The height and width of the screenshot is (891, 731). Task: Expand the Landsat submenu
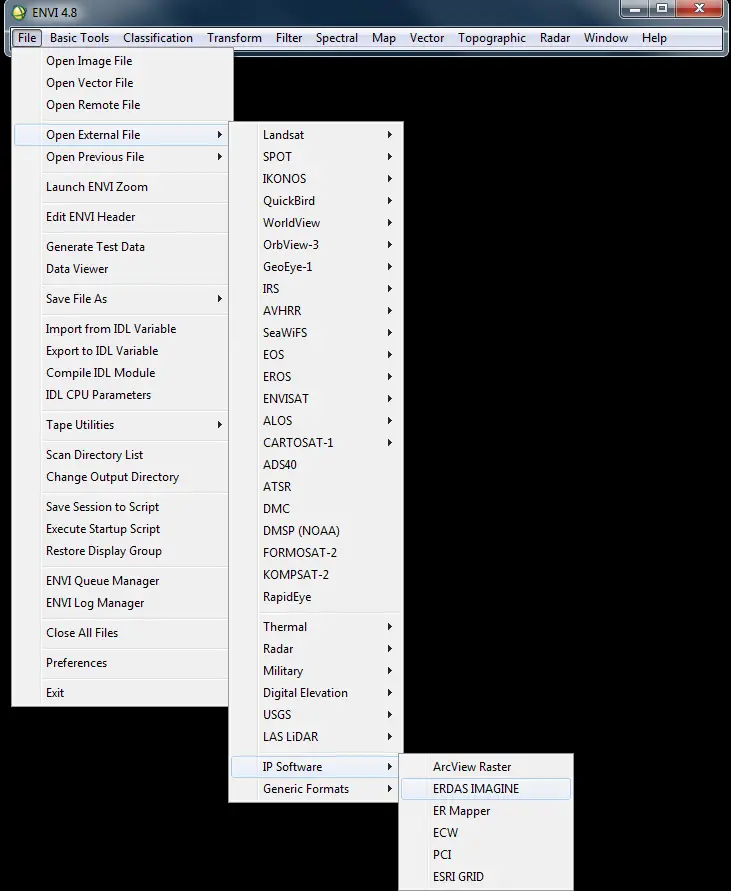coord(316,135)
